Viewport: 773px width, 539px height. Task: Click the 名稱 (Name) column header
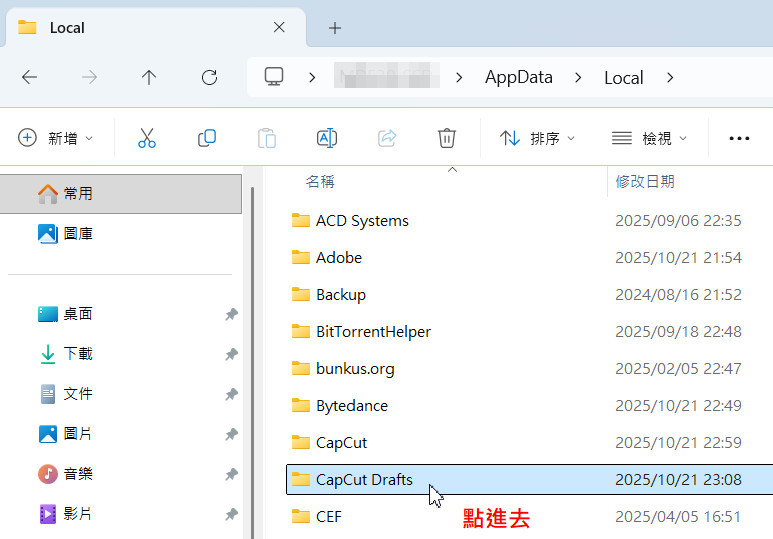click(320, 181)
